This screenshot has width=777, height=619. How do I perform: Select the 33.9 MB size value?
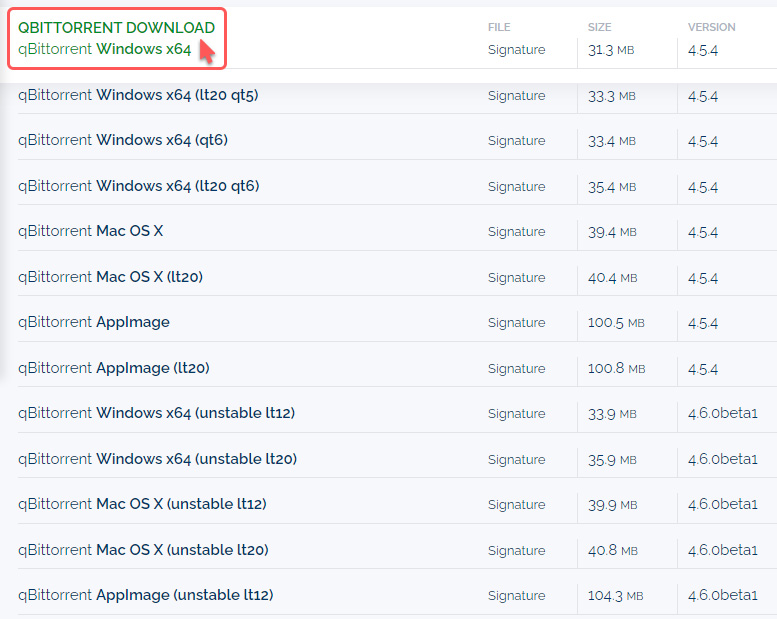pyautogui.click(x=612, y=414)
